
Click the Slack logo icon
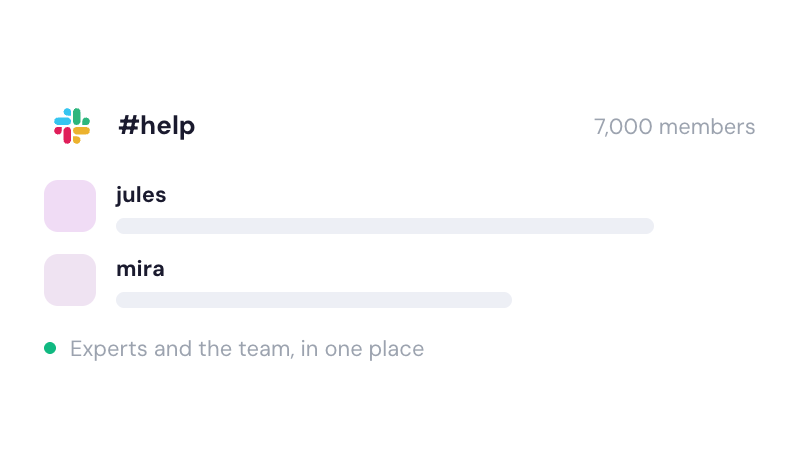click(72, 126)
